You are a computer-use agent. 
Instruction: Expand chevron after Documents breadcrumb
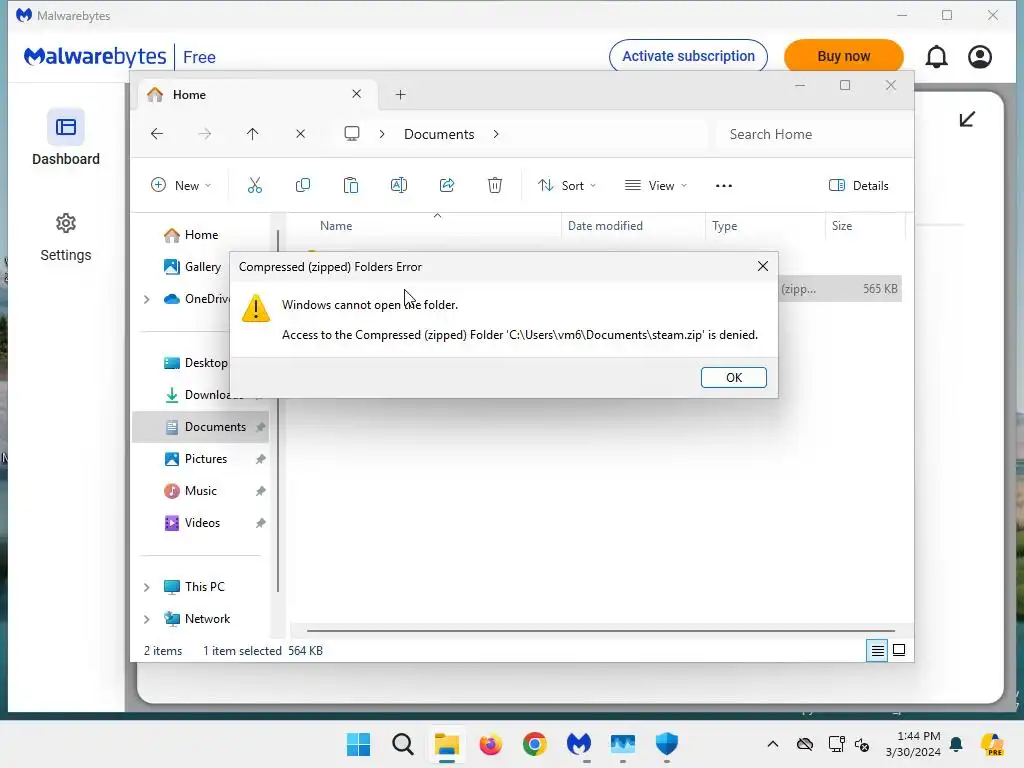(x=496, y=134)
